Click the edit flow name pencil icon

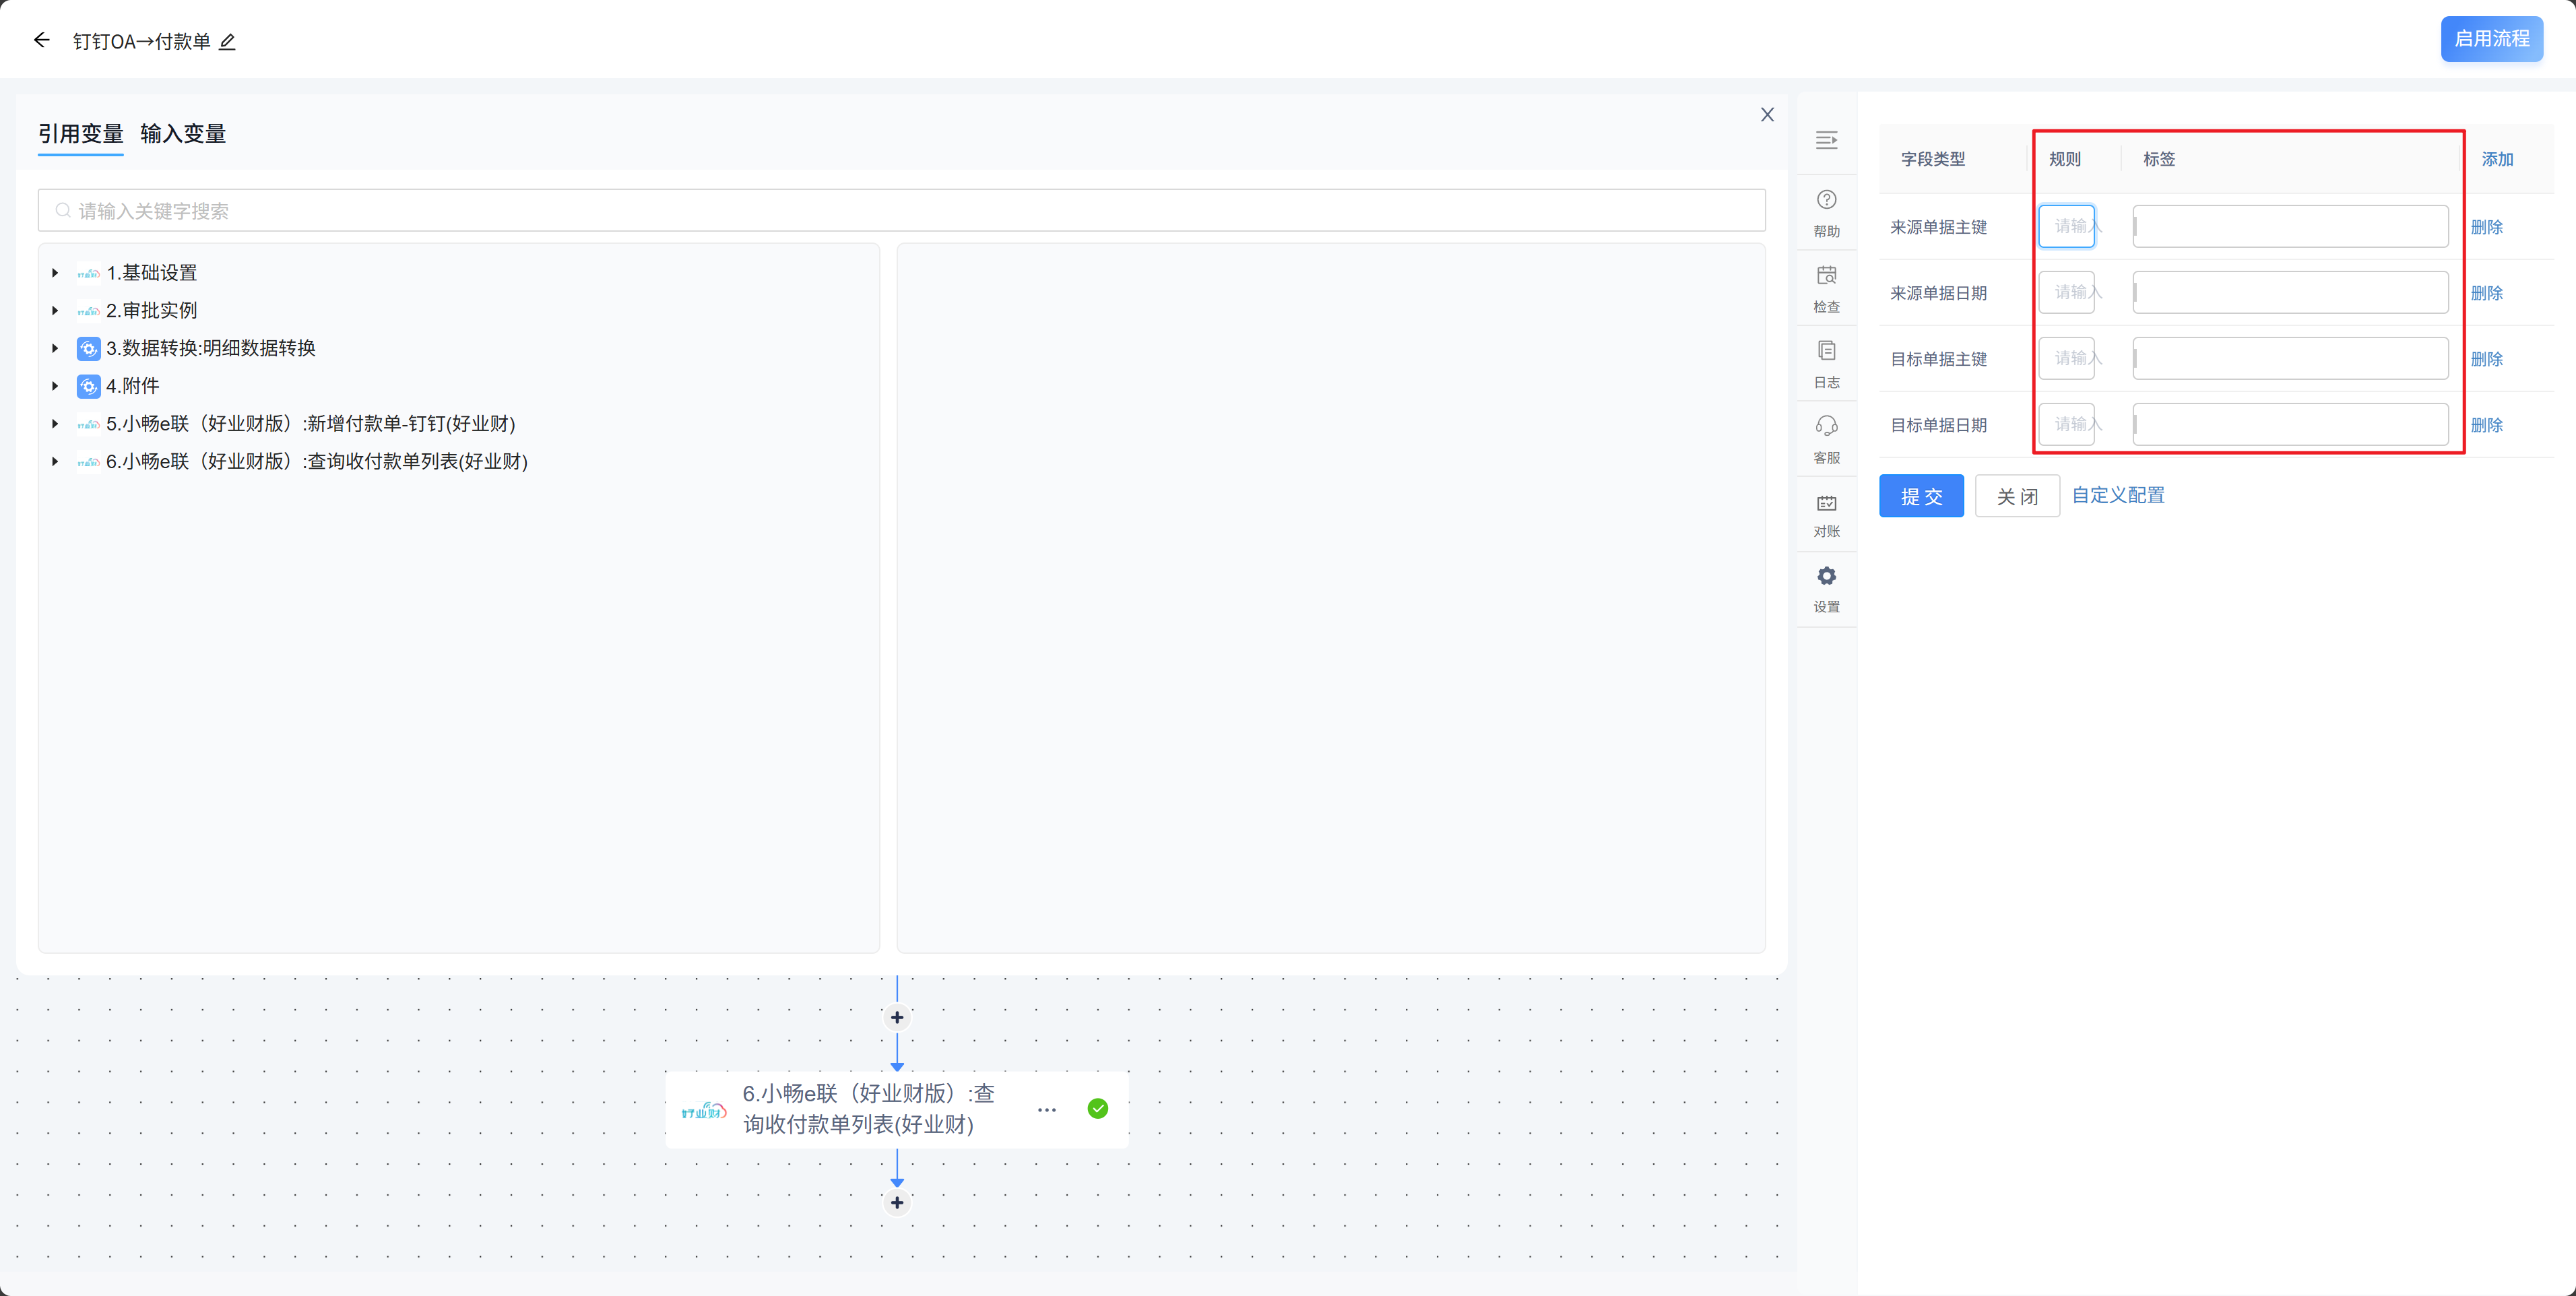click(x=227, y=42)
